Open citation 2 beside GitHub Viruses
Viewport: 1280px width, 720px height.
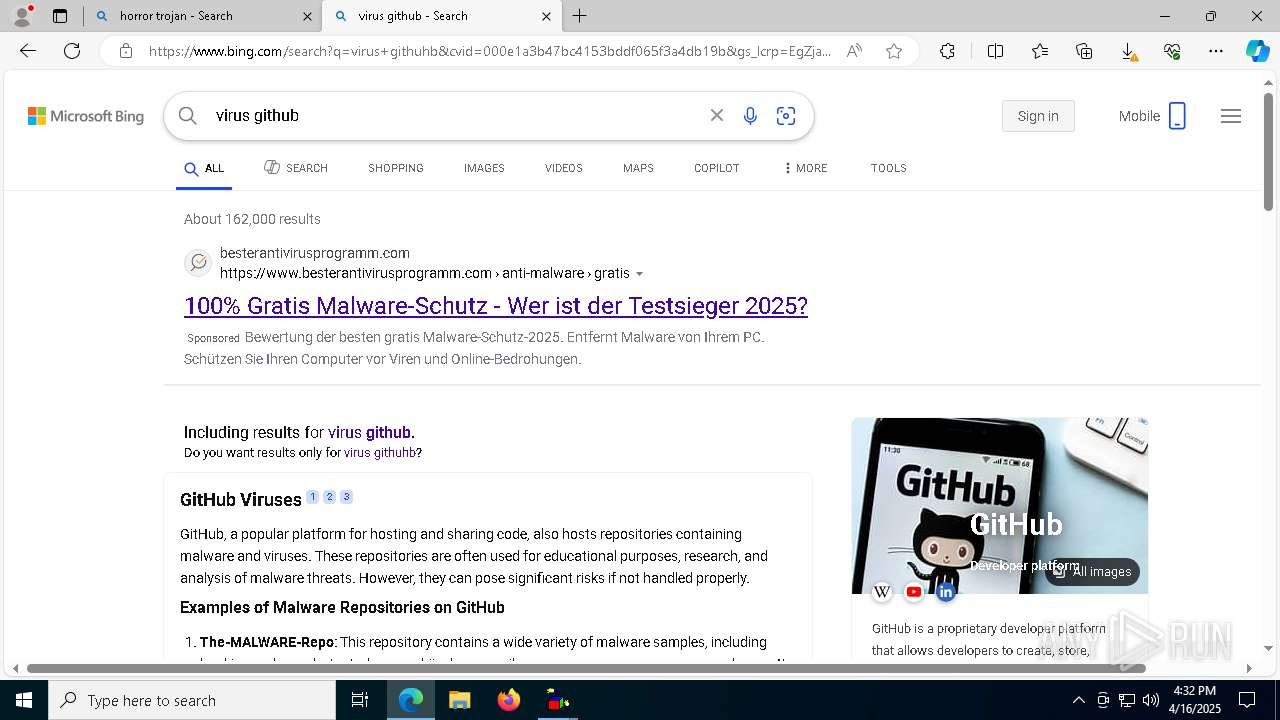click(329, 497)
